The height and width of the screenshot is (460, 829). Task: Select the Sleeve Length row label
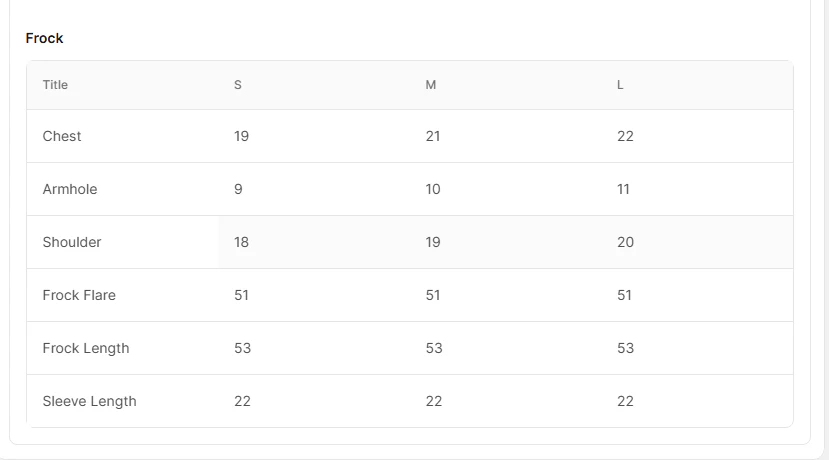90,401
